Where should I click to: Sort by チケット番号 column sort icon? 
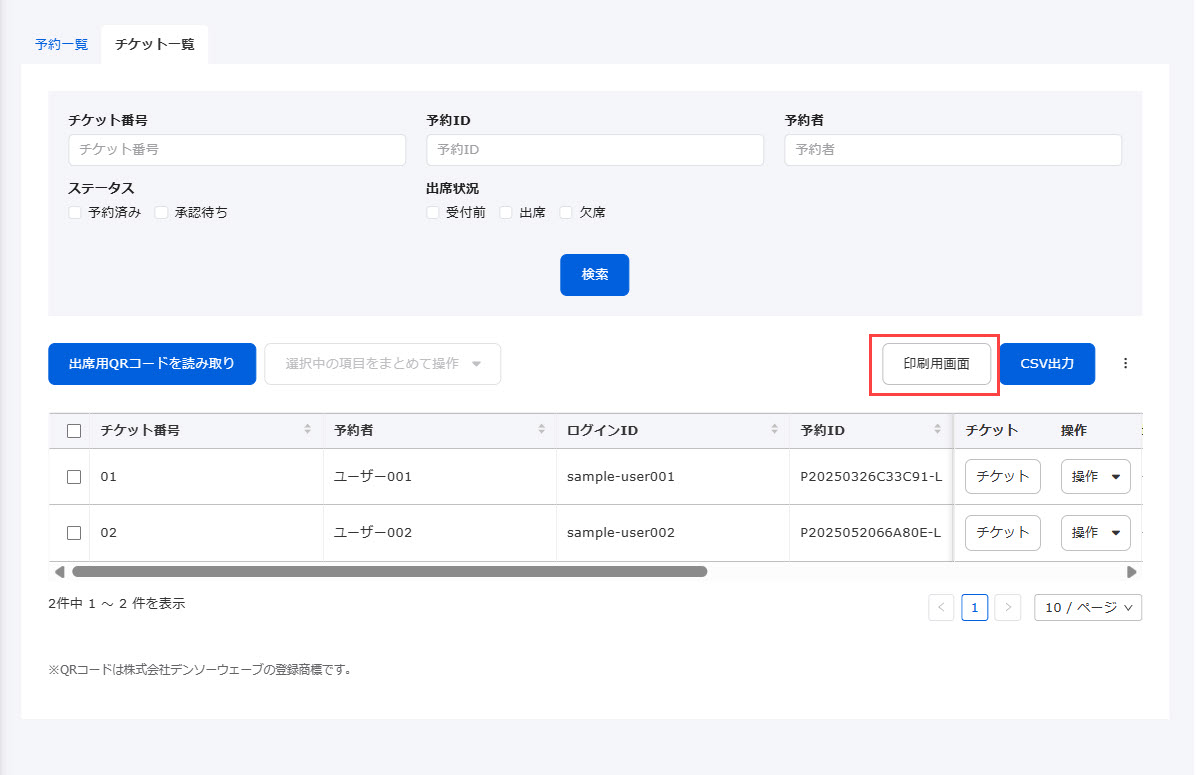(307, 430)
